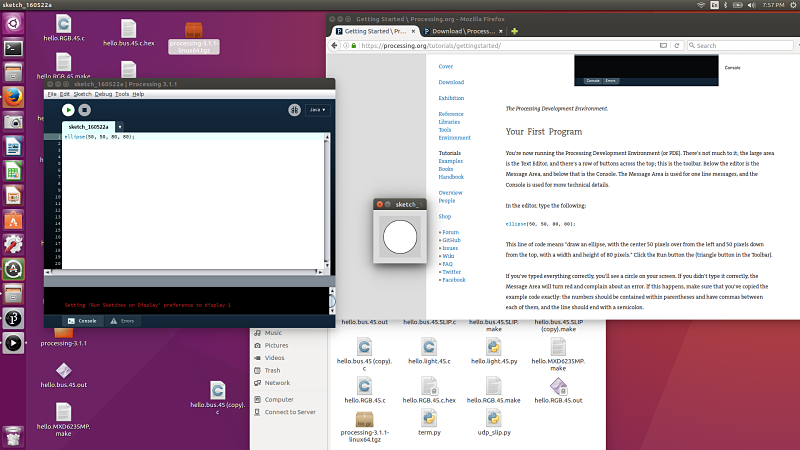
Task: Close the sketch output window
Action: coord(380,204)
